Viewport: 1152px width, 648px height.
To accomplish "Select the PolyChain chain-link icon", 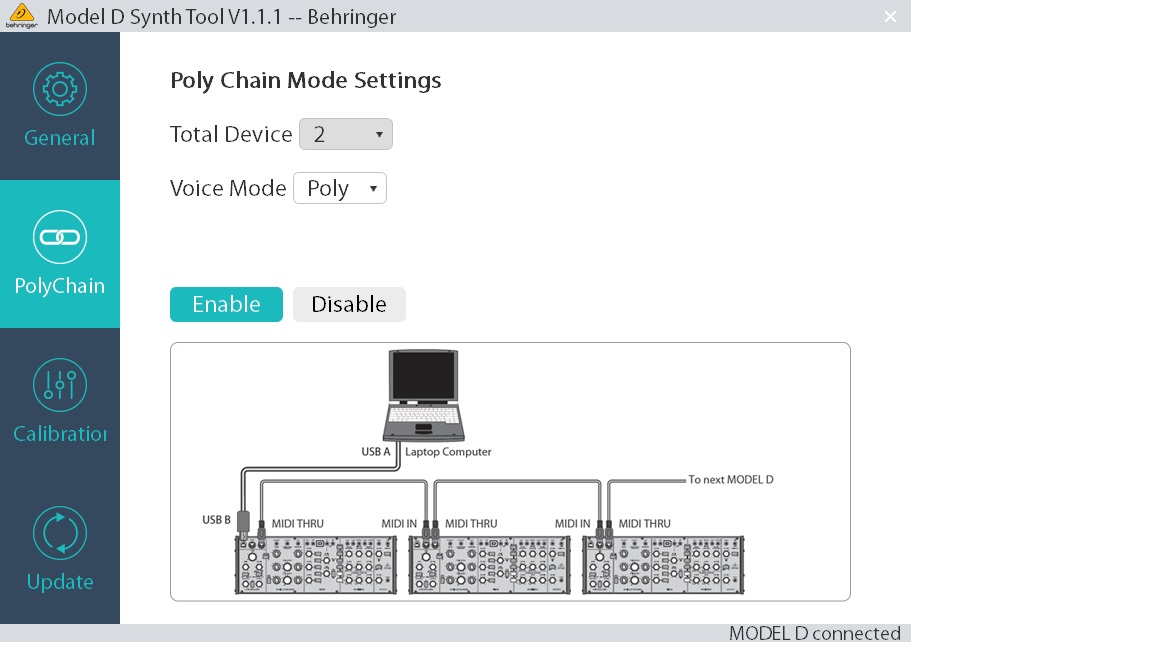I will 60,237.
